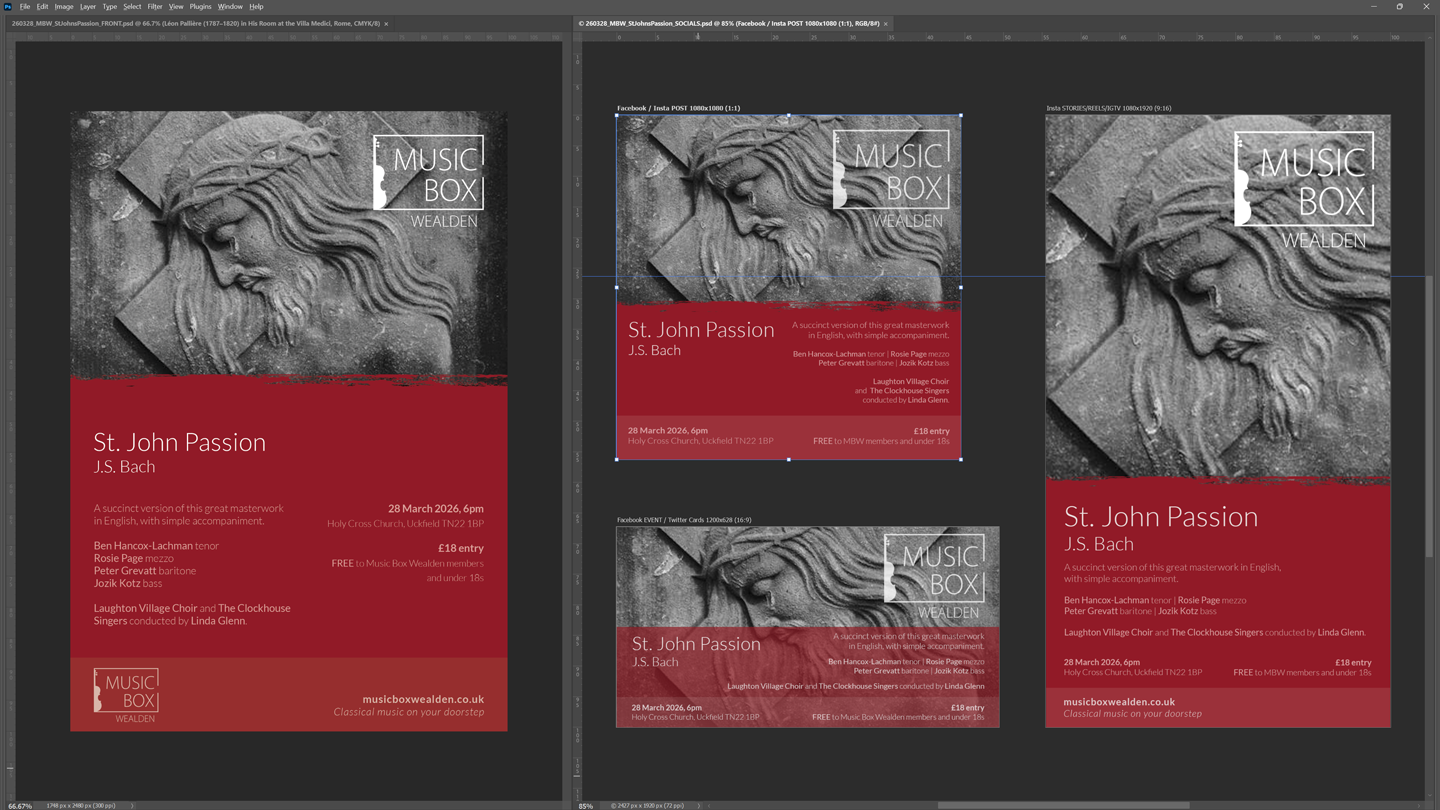
Task: Close the StJohnsPassion_FRONT.psd document tab
Action: (x=386, y=24)
